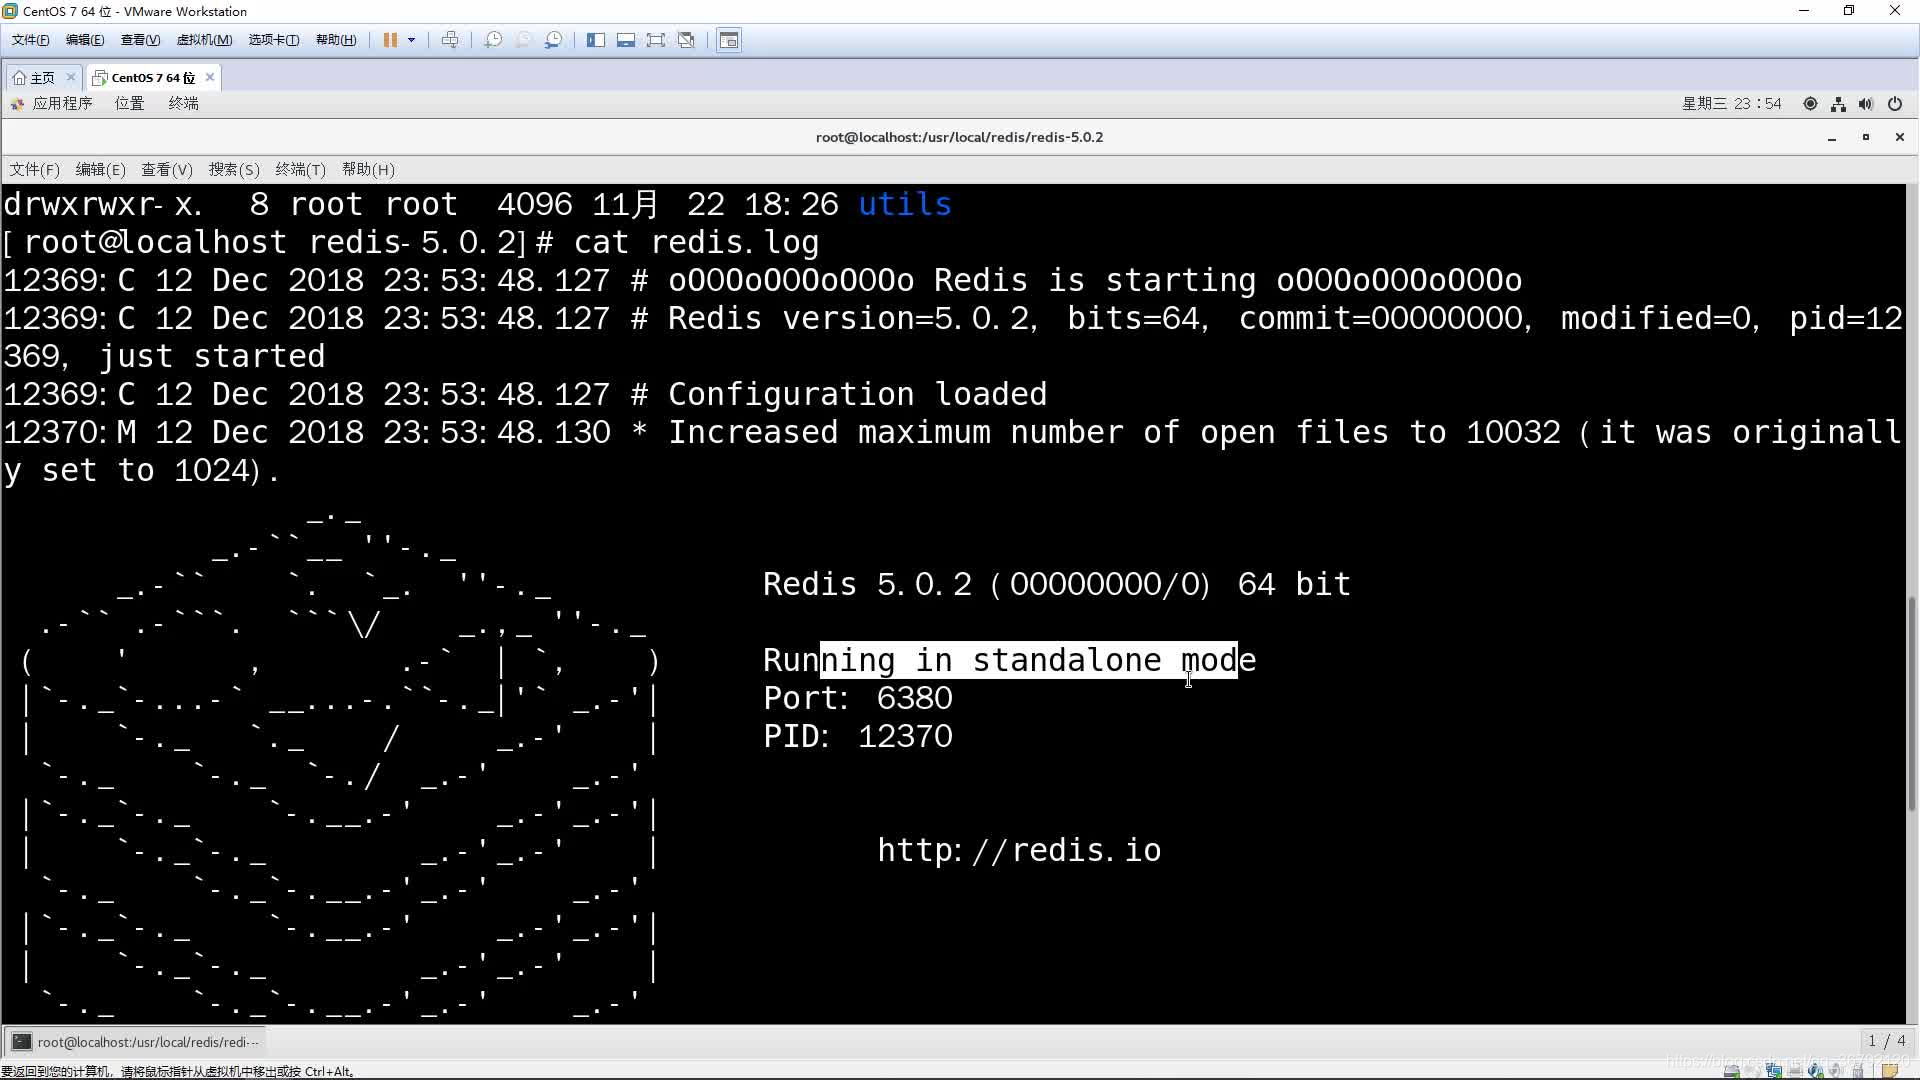Open terminal 终端(T) menu

tap(300, 169)
